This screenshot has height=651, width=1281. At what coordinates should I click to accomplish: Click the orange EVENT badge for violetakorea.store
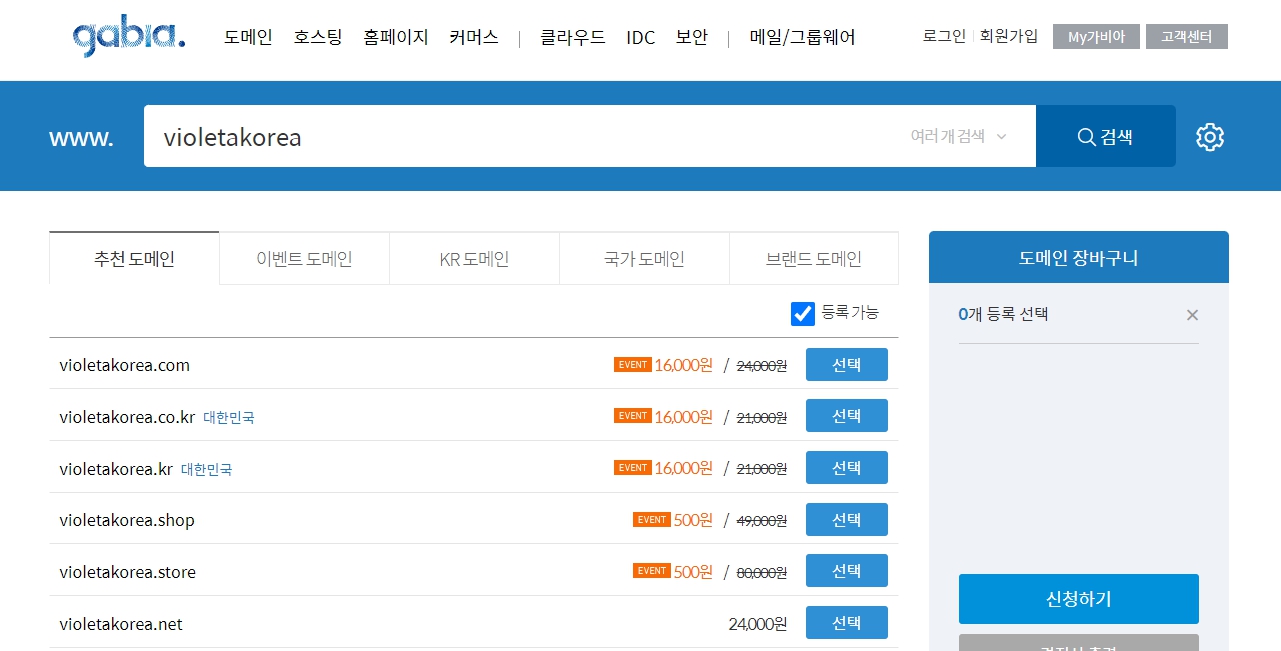(652, 571)
